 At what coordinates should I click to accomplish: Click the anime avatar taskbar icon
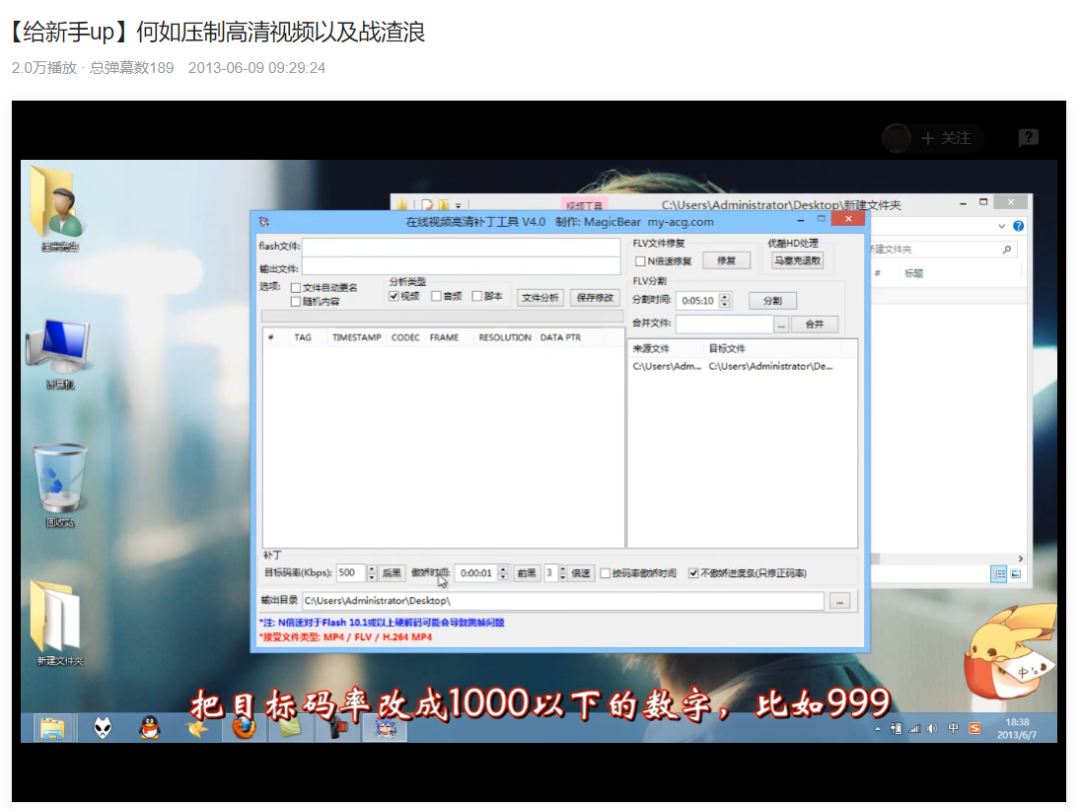click(x=385, y=728)
